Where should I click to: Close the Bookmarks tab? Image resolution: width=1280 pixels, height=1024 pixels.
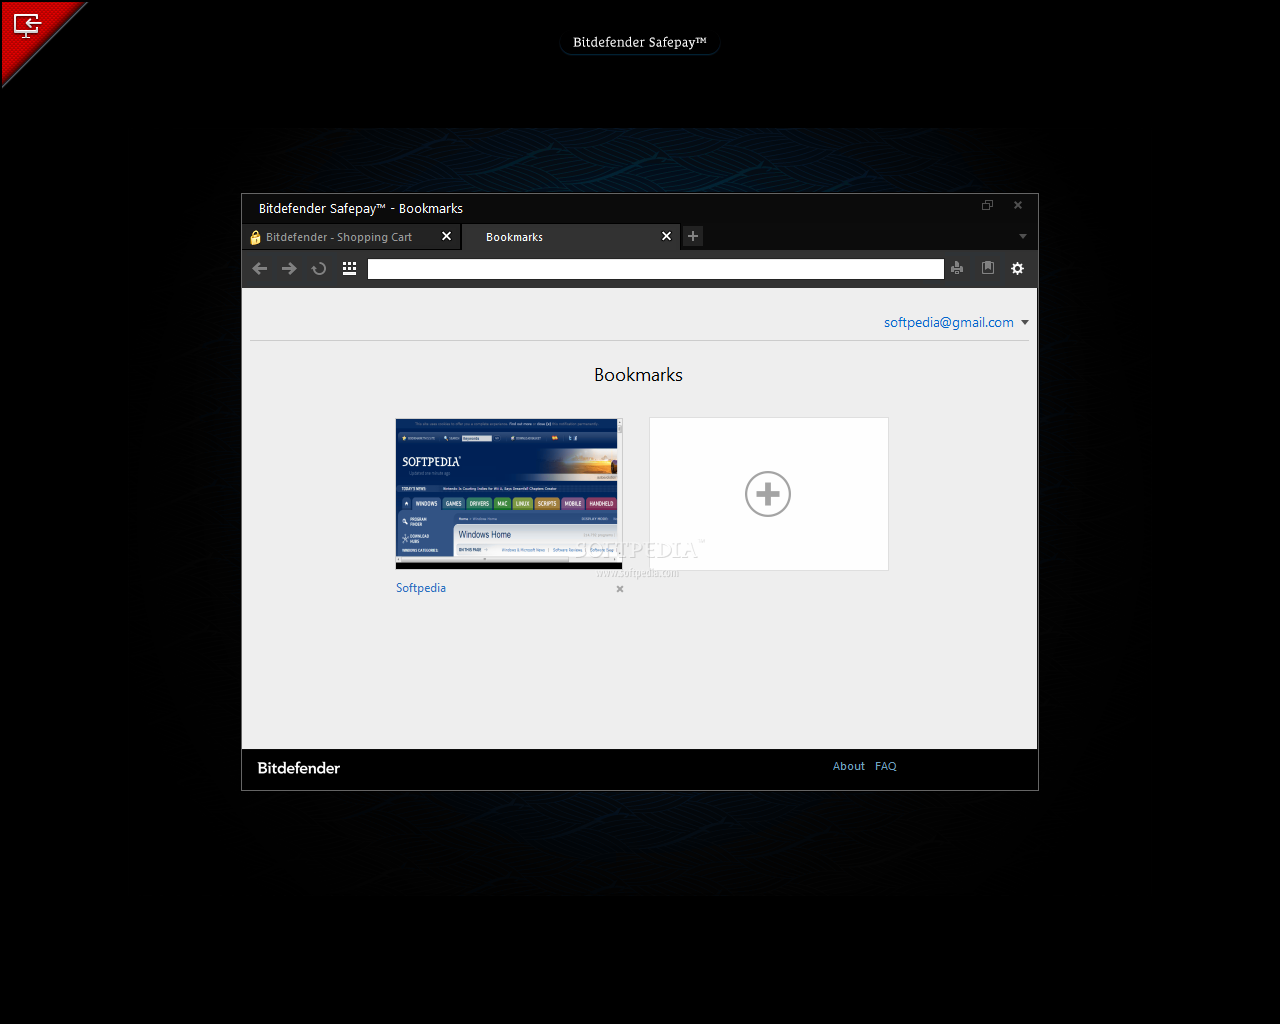(x=666, y=236)
